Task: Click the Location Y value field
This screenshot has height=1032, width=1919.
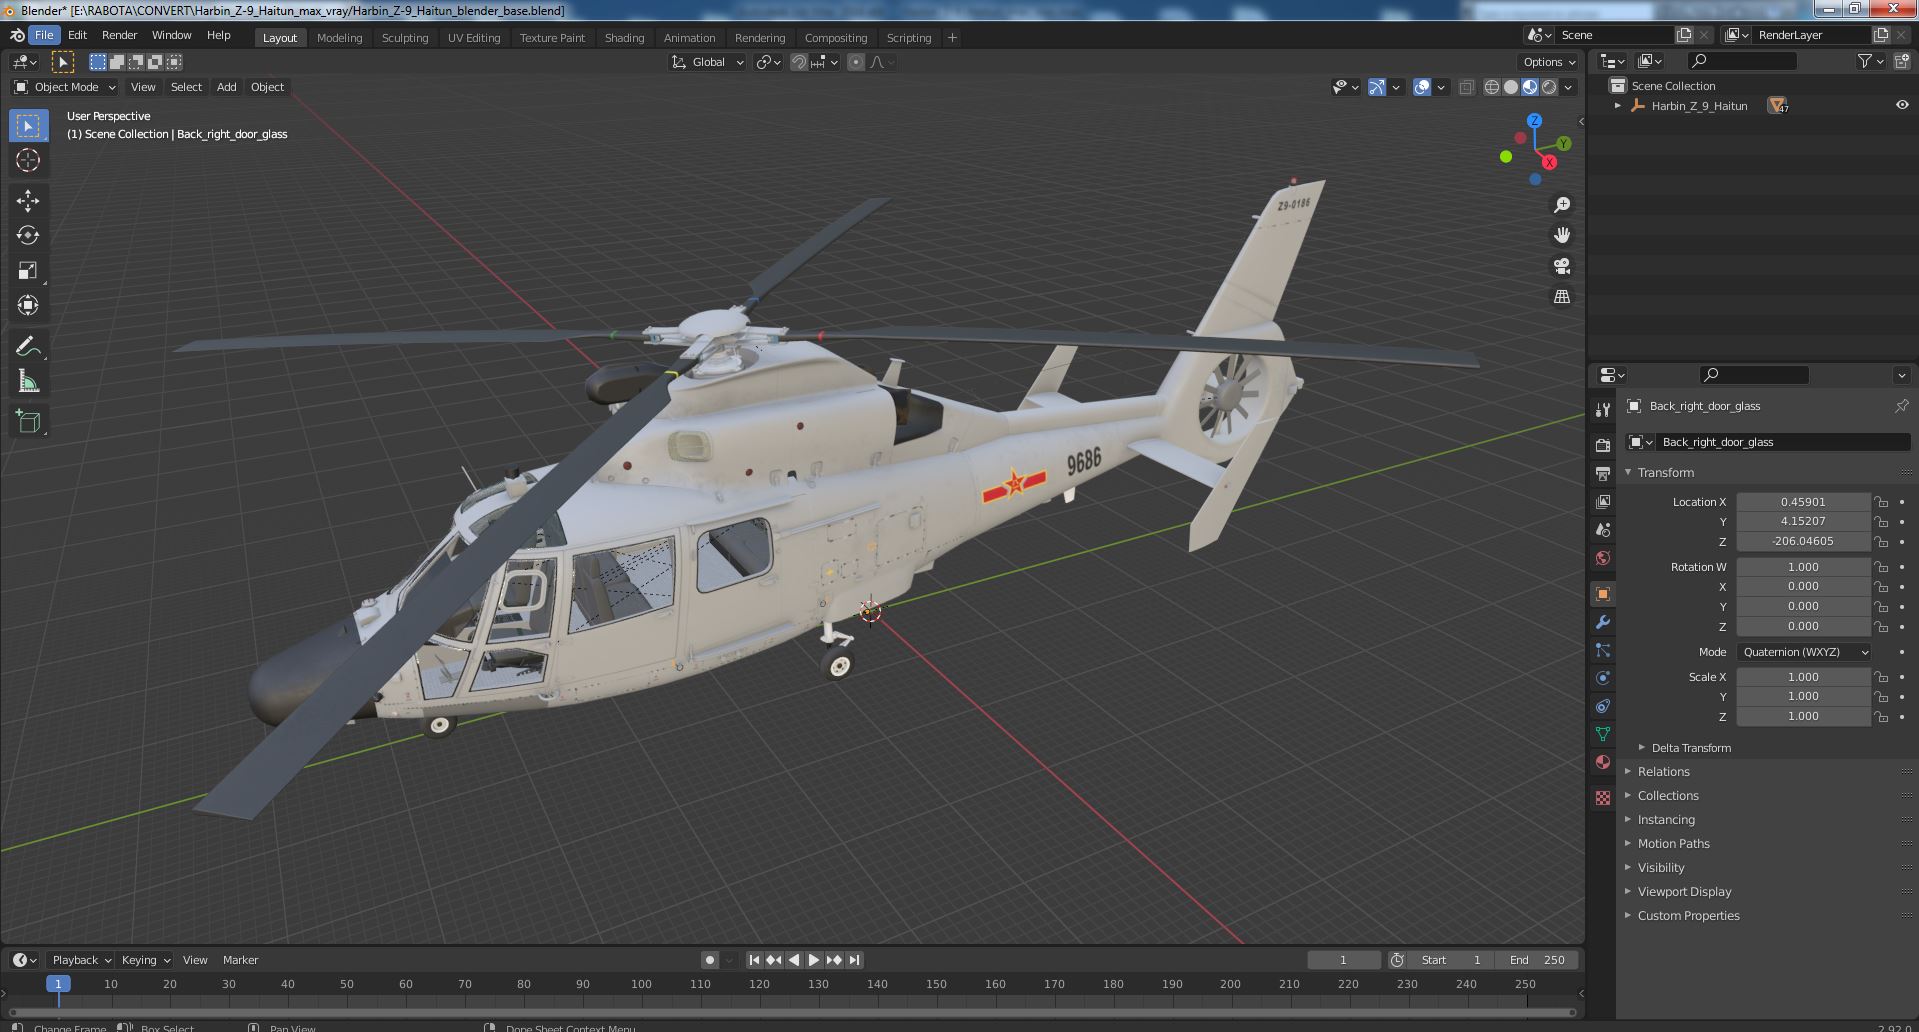Action: tap(1803, 522)
